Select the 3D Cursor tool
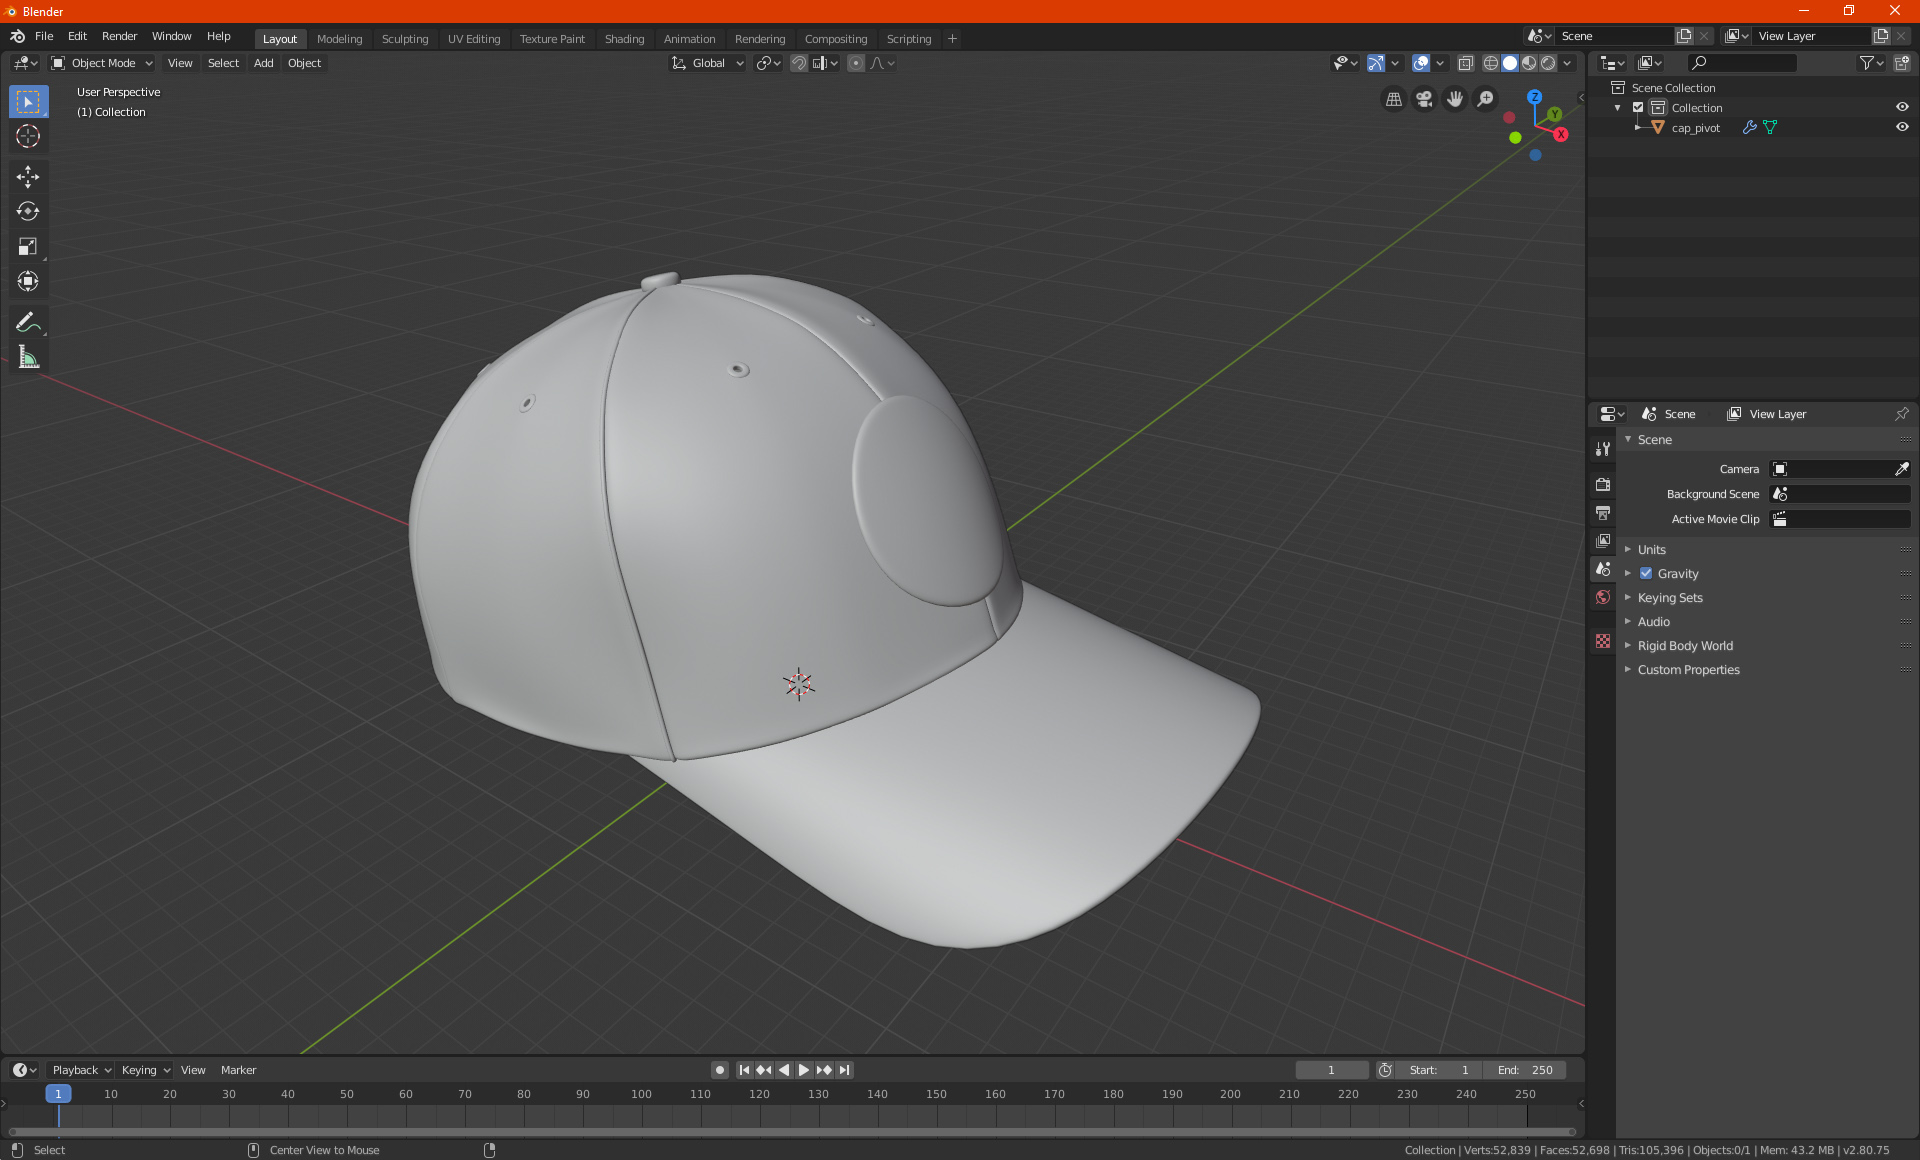The width and height of the screenshot is (1920, 1160). [x=28, y=136]
